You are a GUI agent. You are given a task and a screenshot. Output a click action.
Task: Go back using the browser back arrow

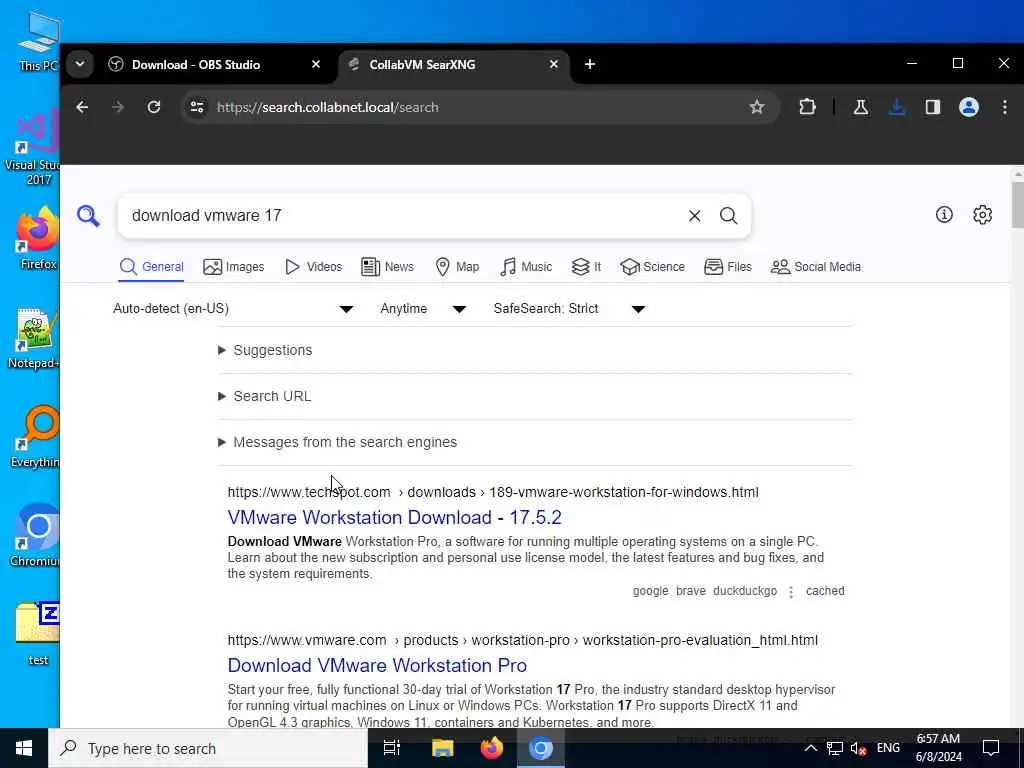82,107
